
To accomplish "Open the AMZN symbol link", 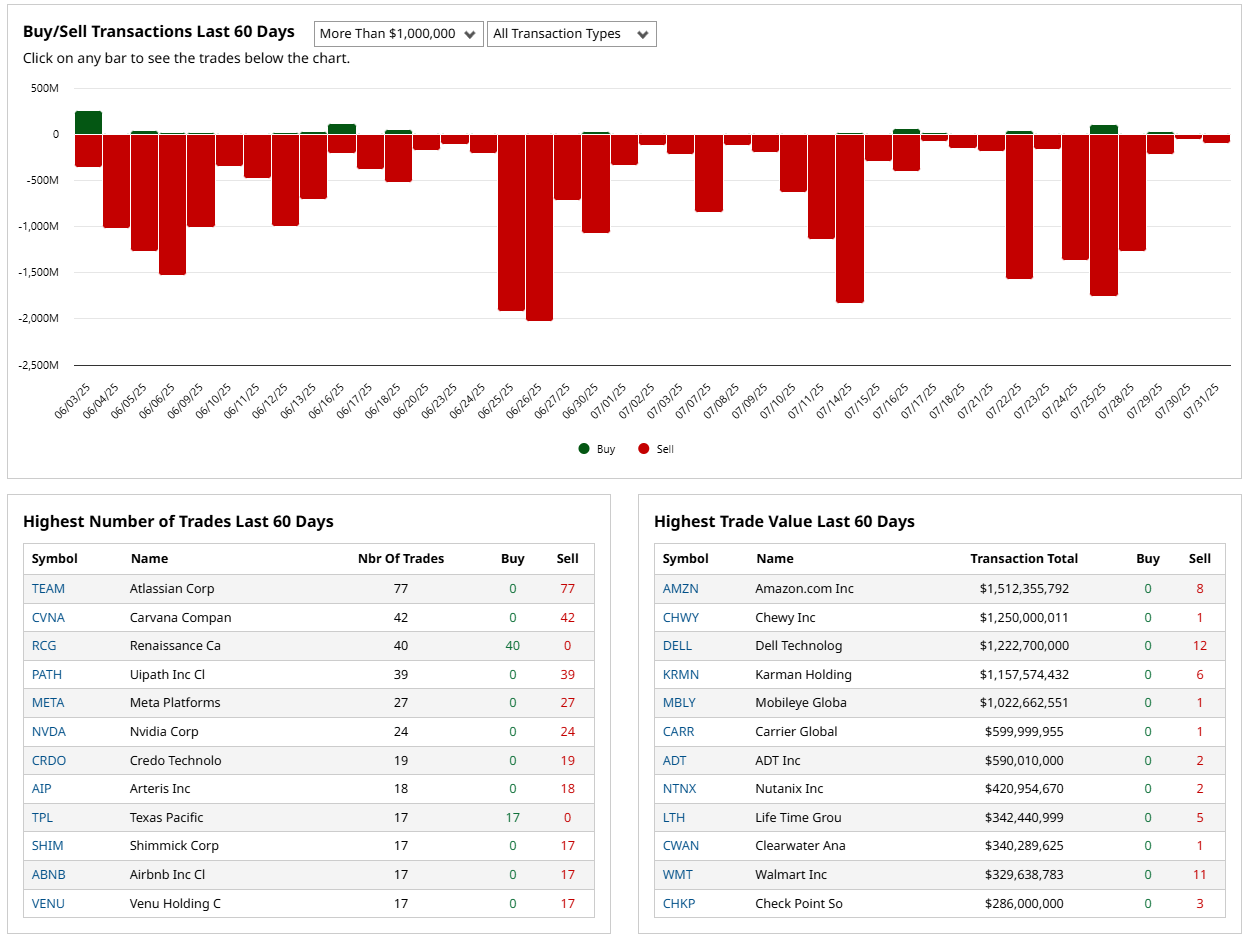I will click(x=681, y=589).
